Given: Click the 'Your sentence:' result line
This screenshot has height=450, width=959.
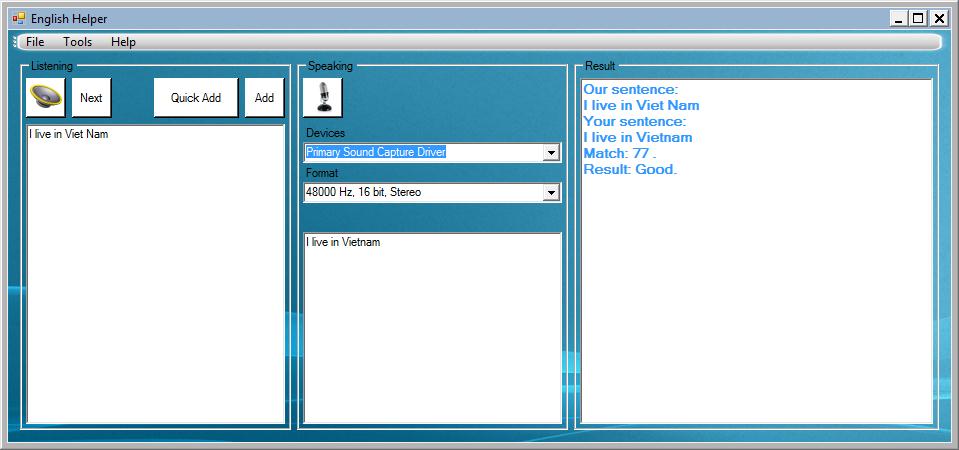Looking at the screenshot, I should coord(635,121).
